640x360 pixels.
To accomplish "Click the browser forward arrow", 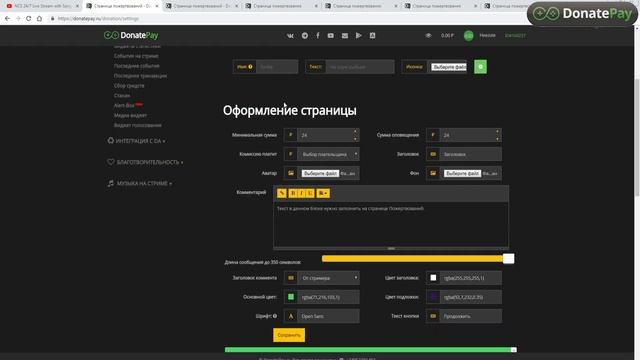I will pos(18,18).
